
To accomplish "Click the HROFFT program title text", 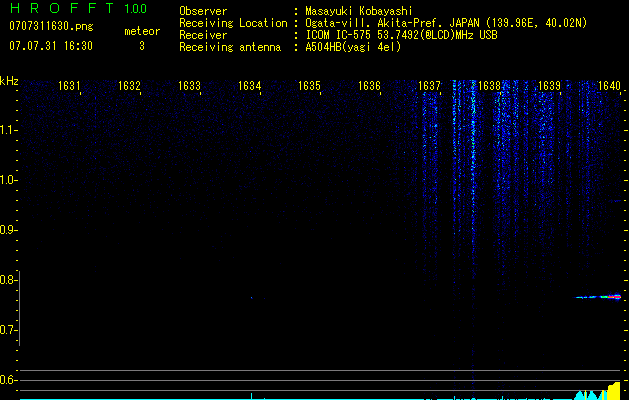I will (63, 8).
